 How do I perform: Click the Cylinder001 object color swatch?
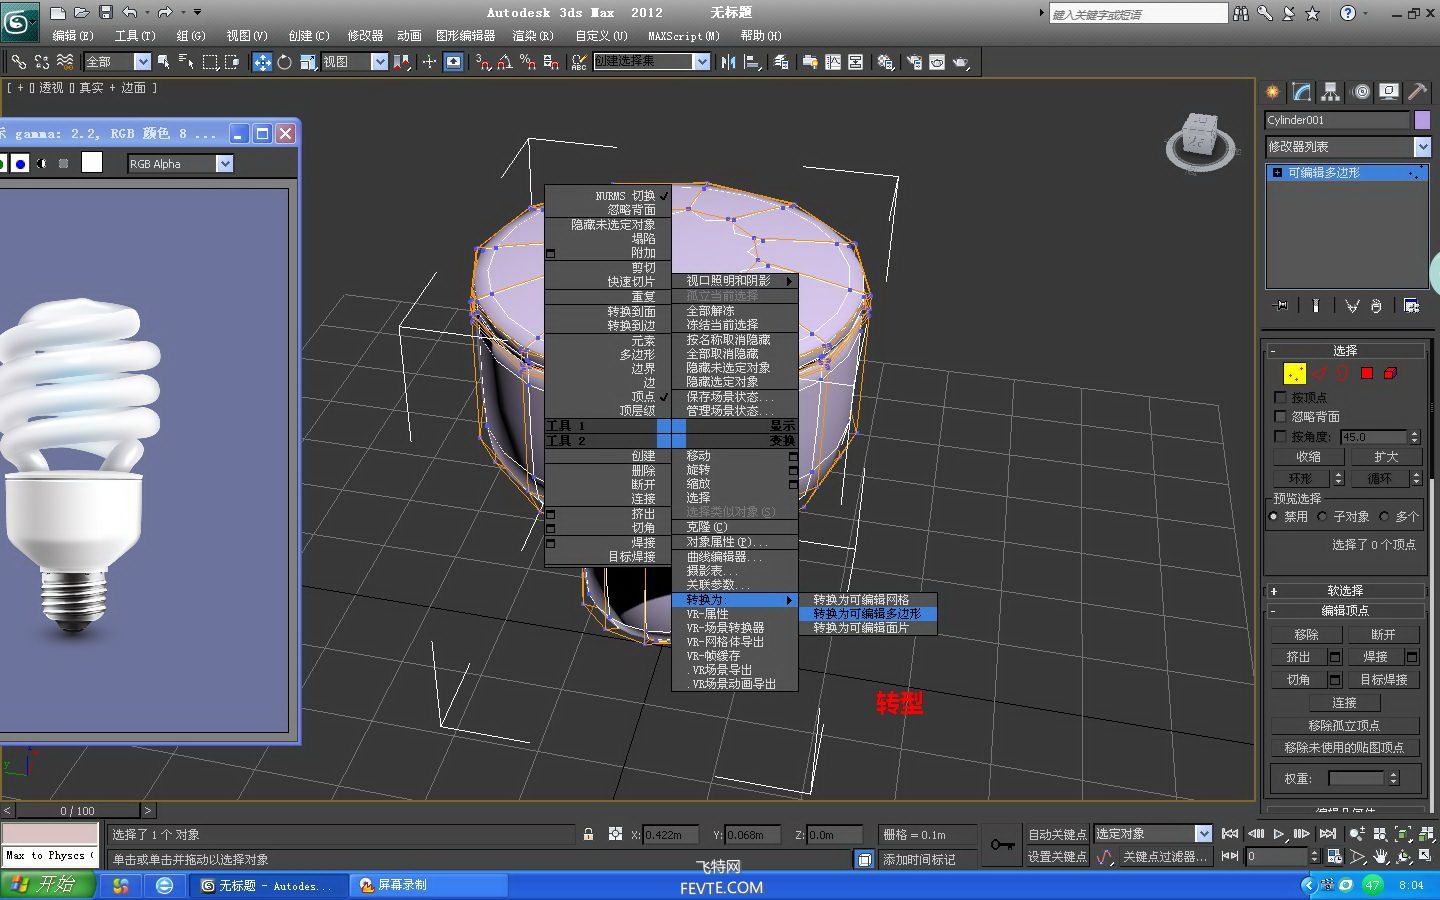pos(1422,120)
